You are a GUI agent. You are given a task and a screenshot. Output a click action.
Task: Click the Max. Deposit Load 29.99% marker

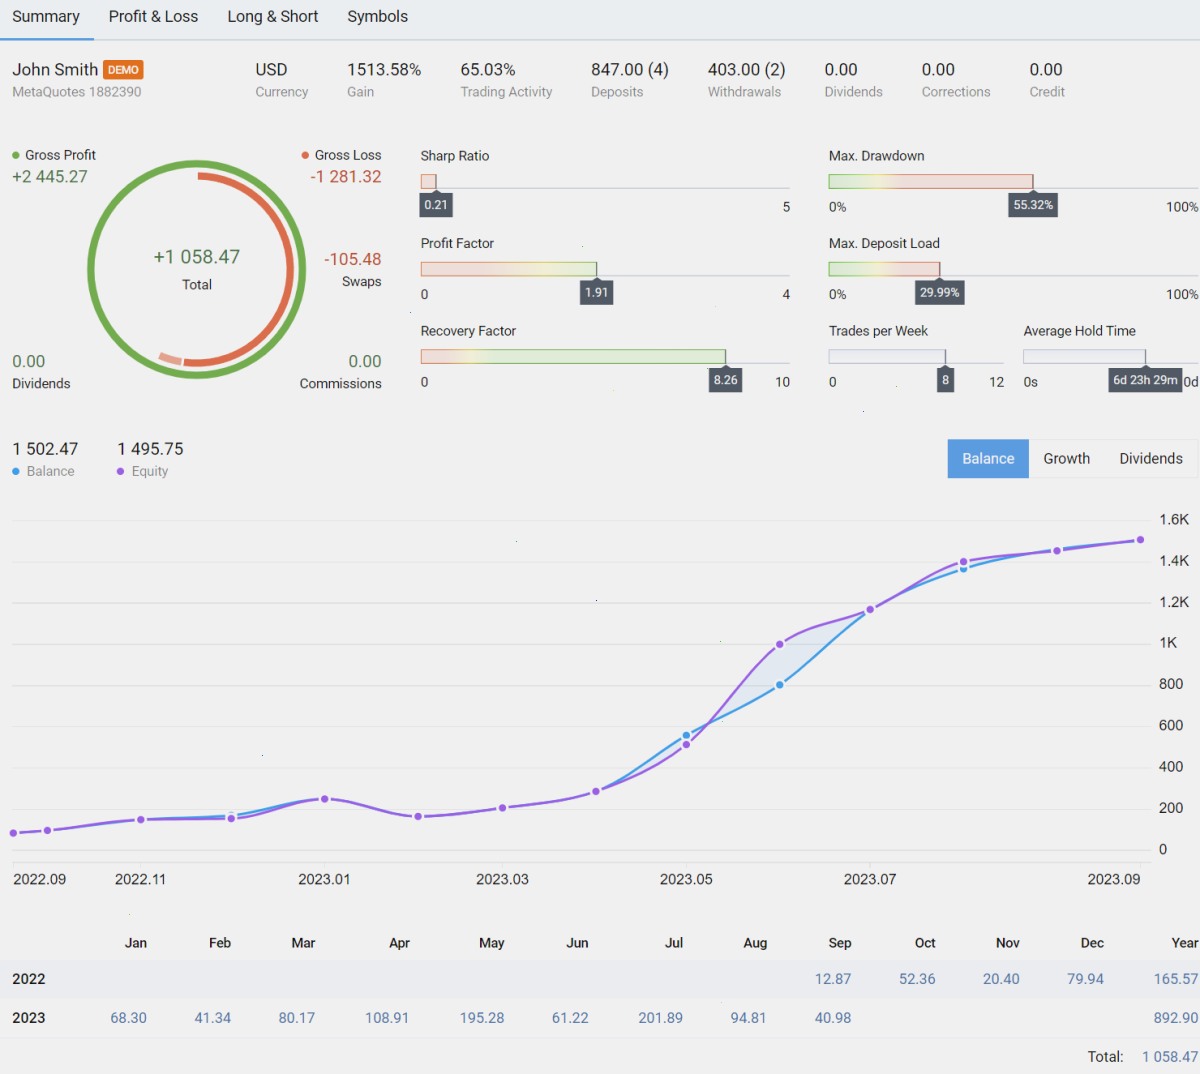point(939,292)
